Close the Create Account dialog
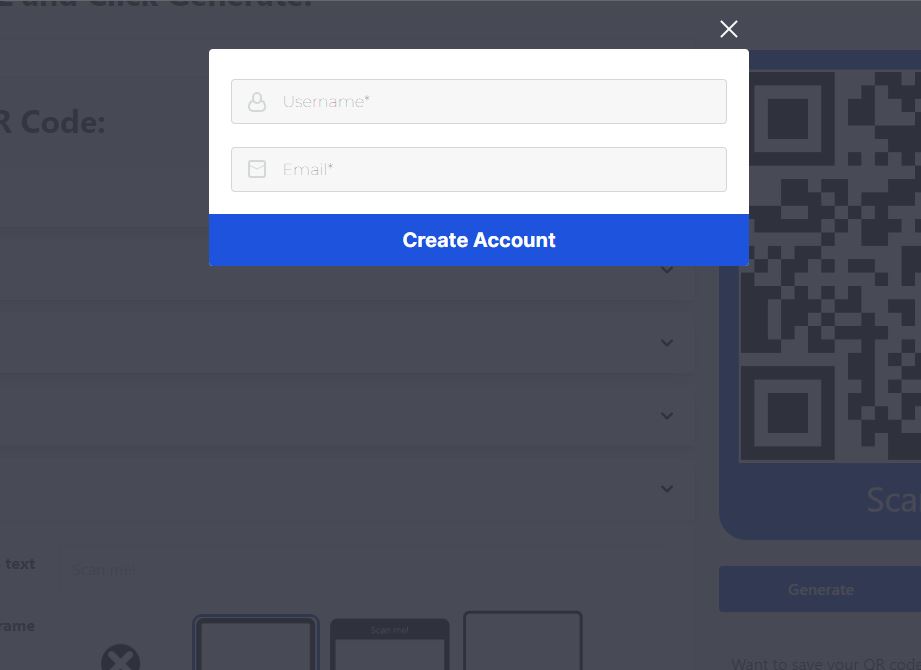The width and height of the screenshot is (921, 670). (728, 29)
